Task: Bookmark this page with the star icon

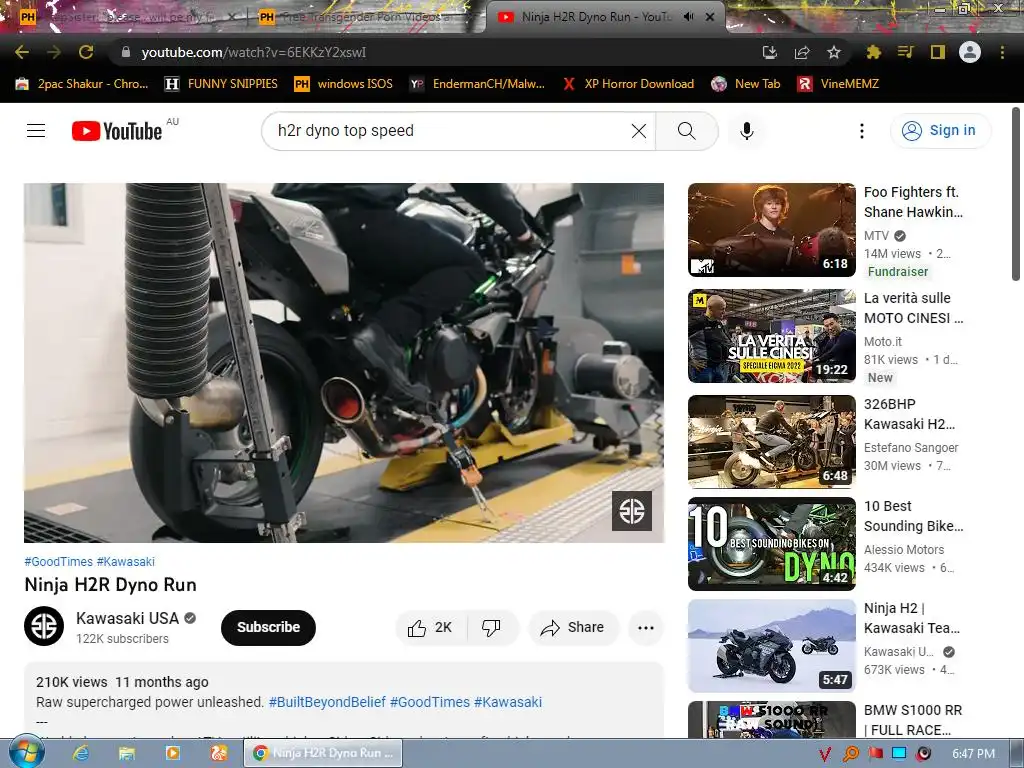Action: coord(834,52)
